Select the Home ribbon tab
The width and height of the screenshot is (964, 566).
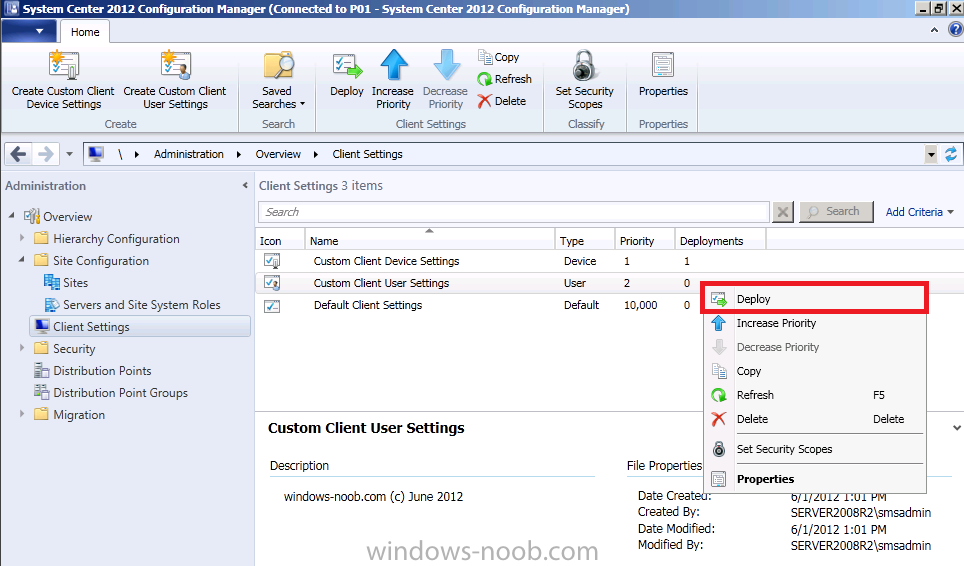point(85,32)
